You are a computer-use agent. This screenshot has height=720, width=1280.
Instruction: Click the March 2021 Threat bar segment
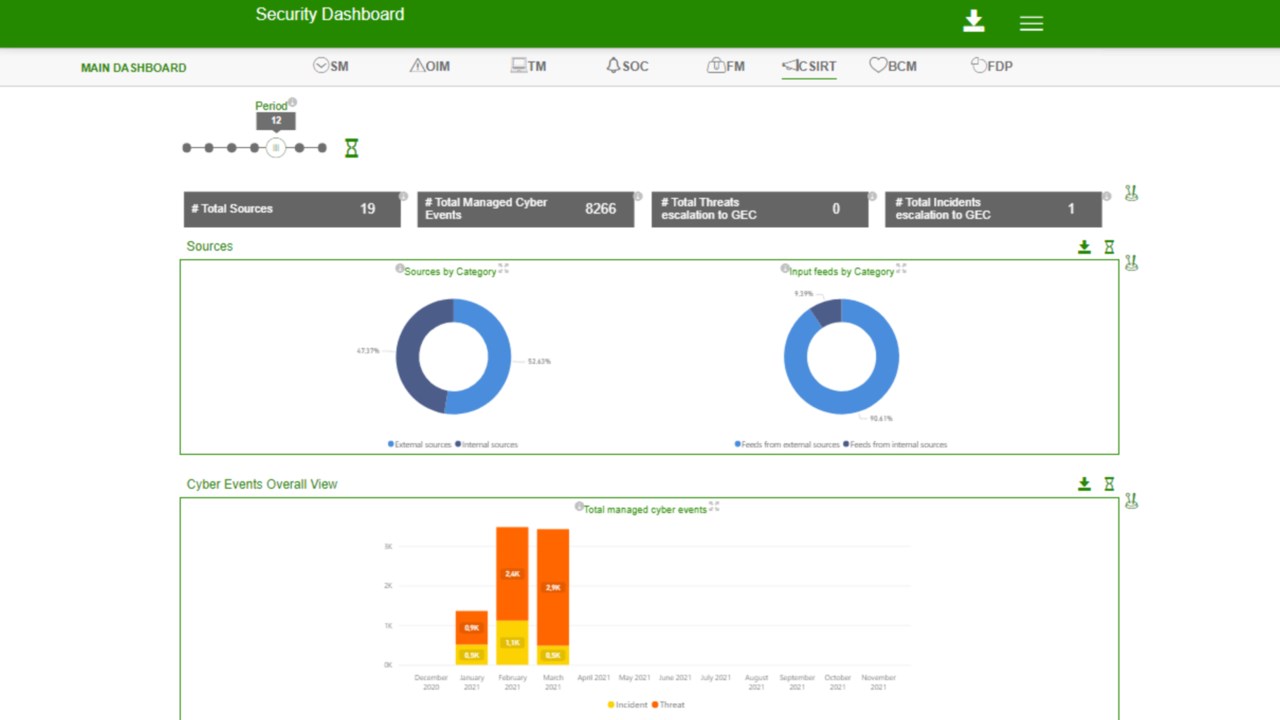553,587
